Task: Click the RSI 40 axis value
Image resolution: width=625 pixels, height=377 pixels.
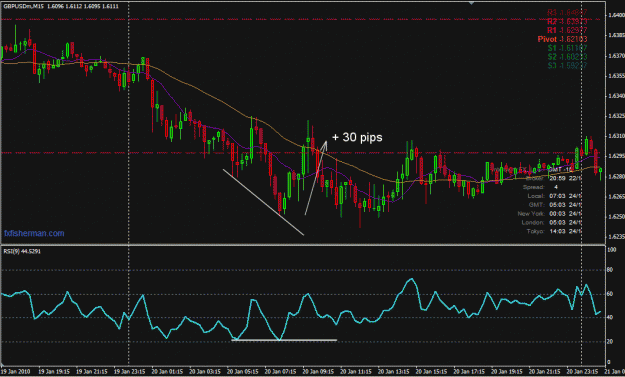Action: (610, 317)
